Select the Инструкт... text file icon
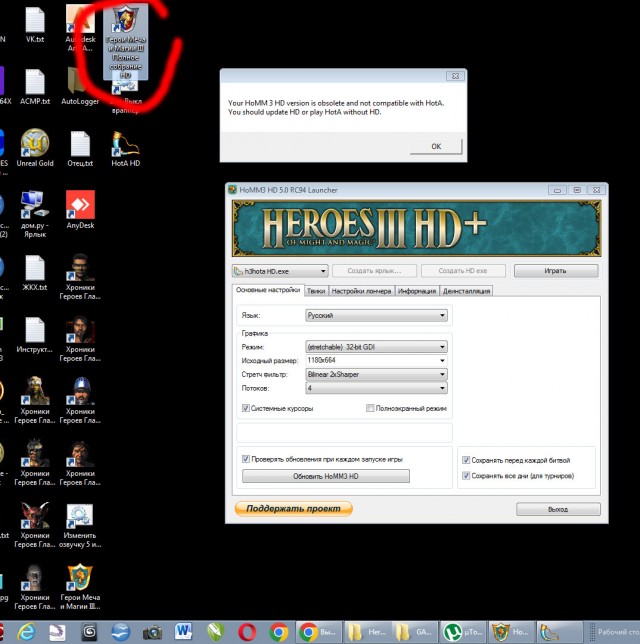This screenshot has height=644, width=640. (35, 335)
